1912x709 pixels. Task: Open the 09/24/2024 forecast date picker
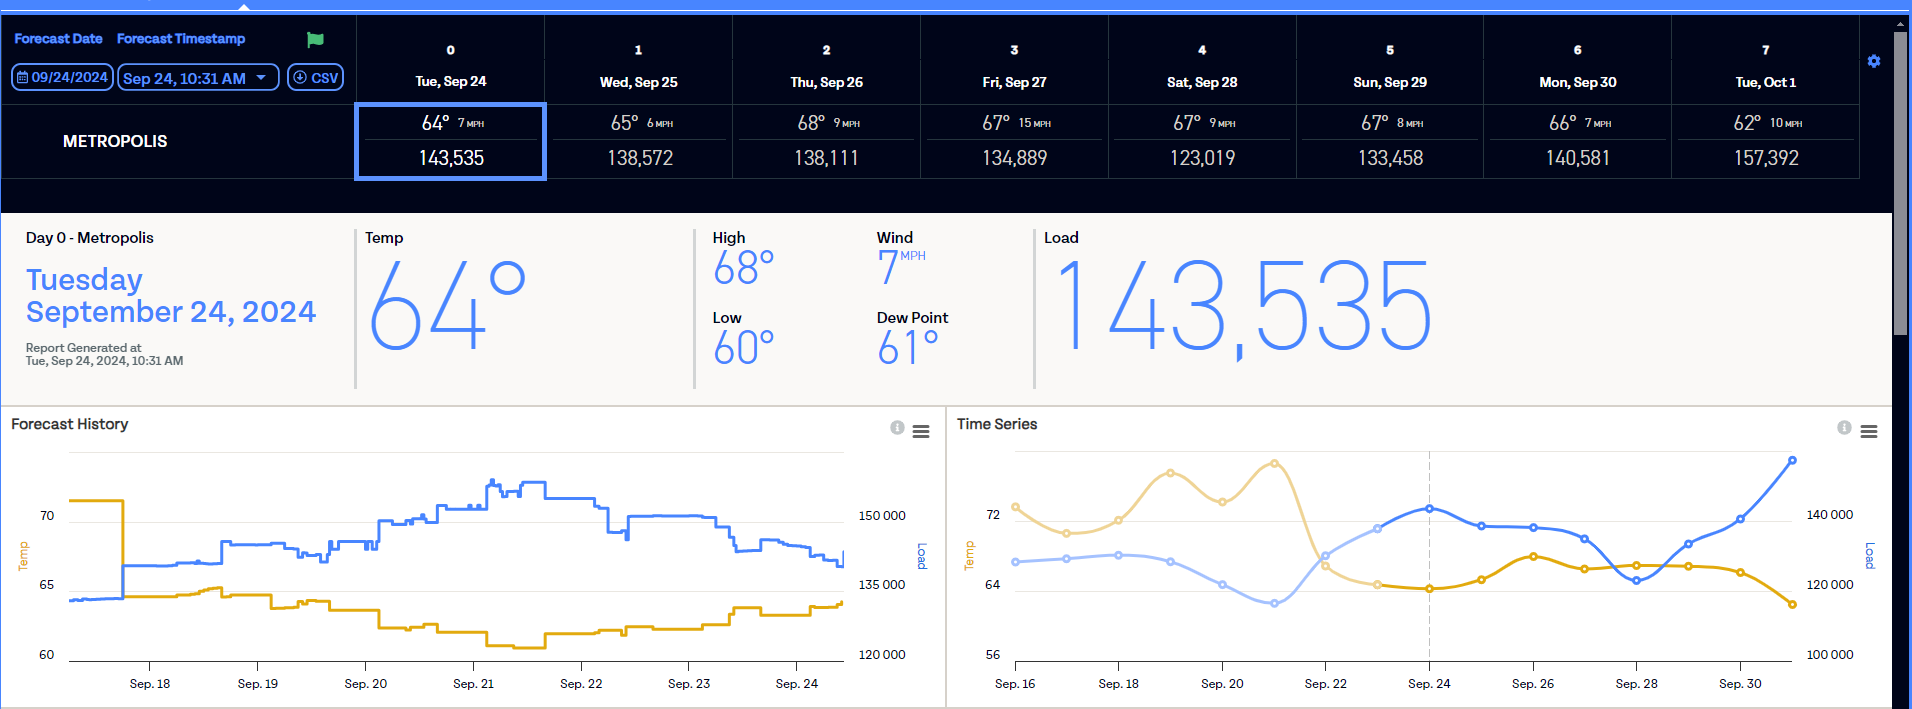click(x=63, y=77)
